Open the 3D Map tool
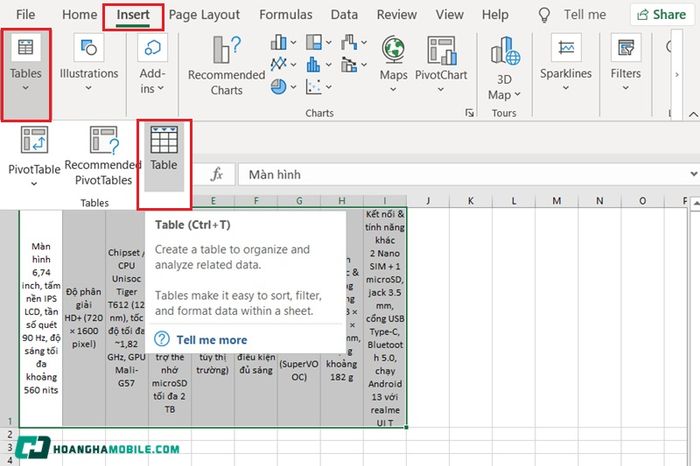 [504, 68]
